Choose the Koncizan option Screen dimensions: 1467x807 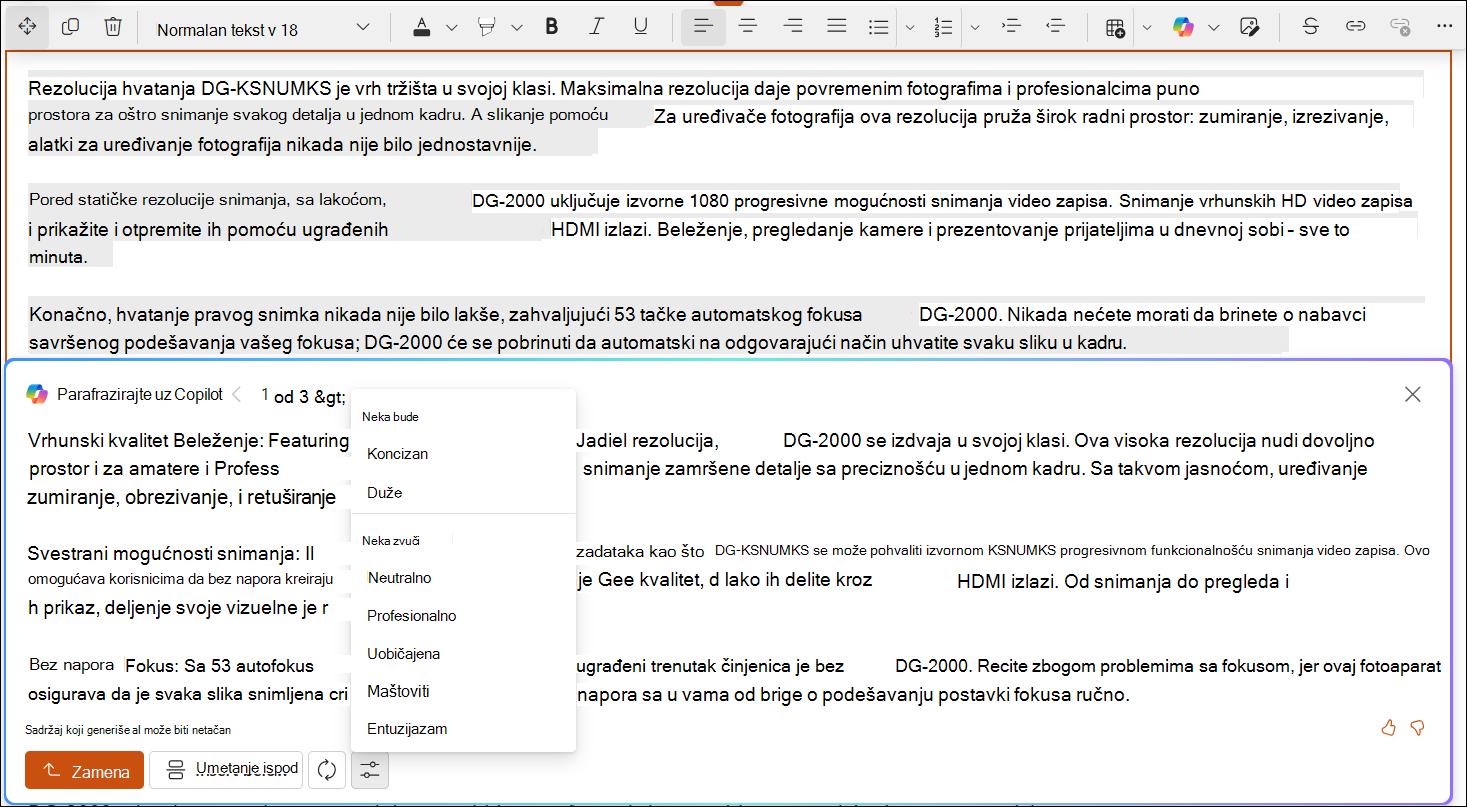coord(464,454)
